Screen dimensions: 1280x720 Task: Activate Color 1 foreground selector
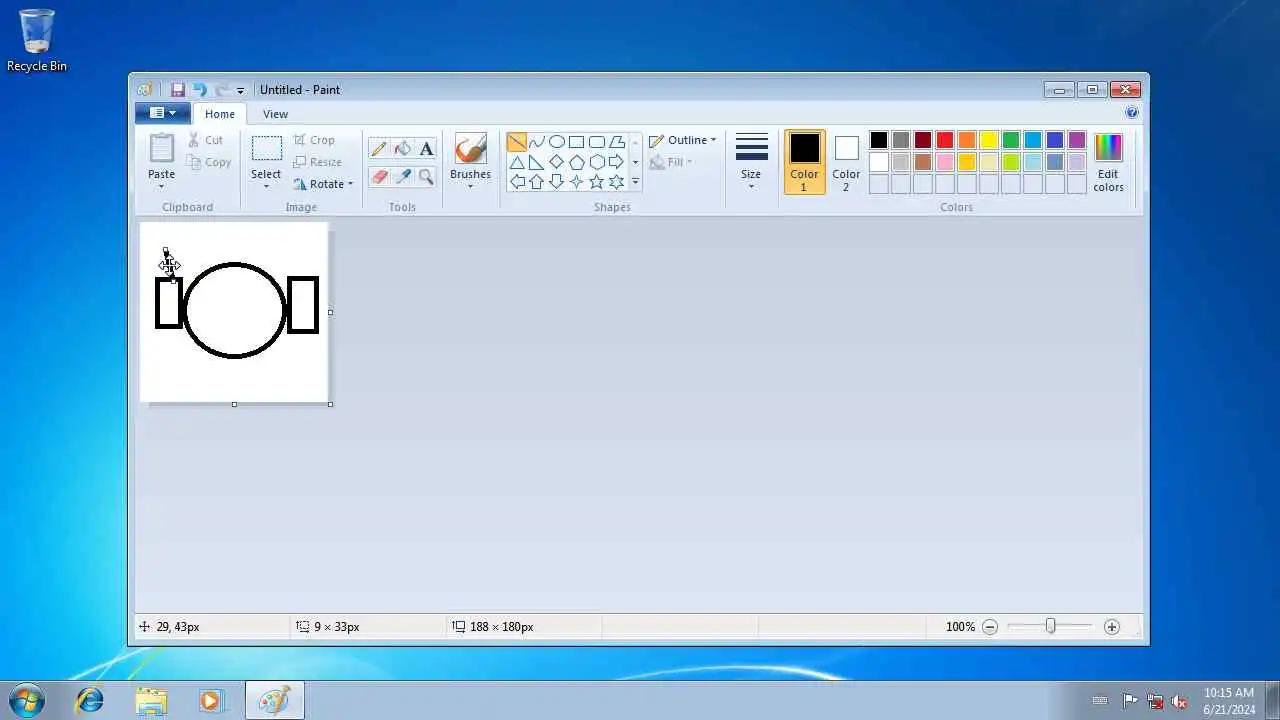[x=805, y=161]
